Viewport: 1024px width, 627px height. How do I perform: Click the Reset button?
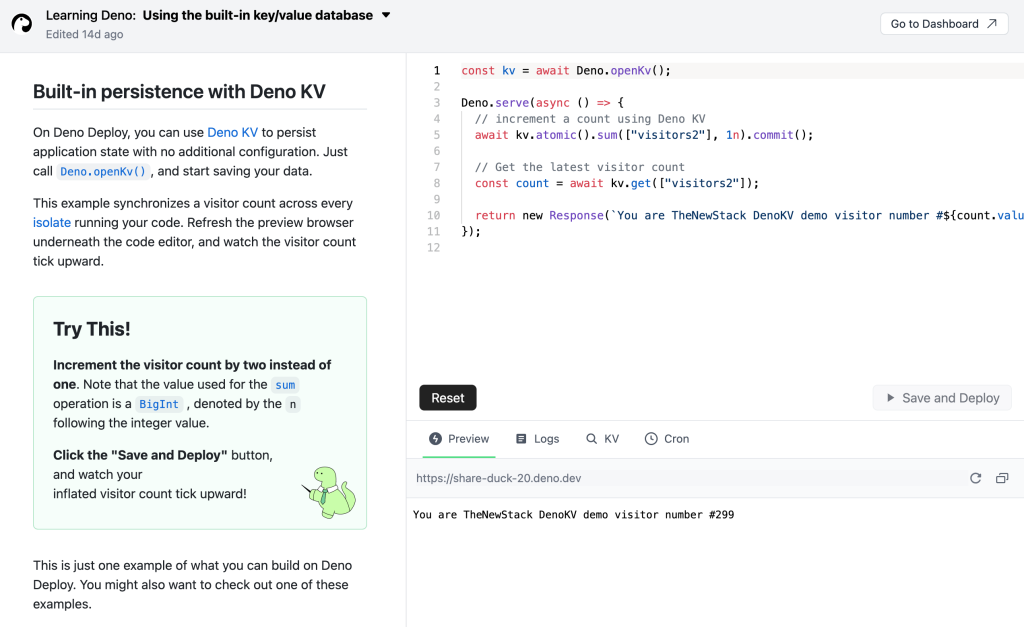pos(448,398)
